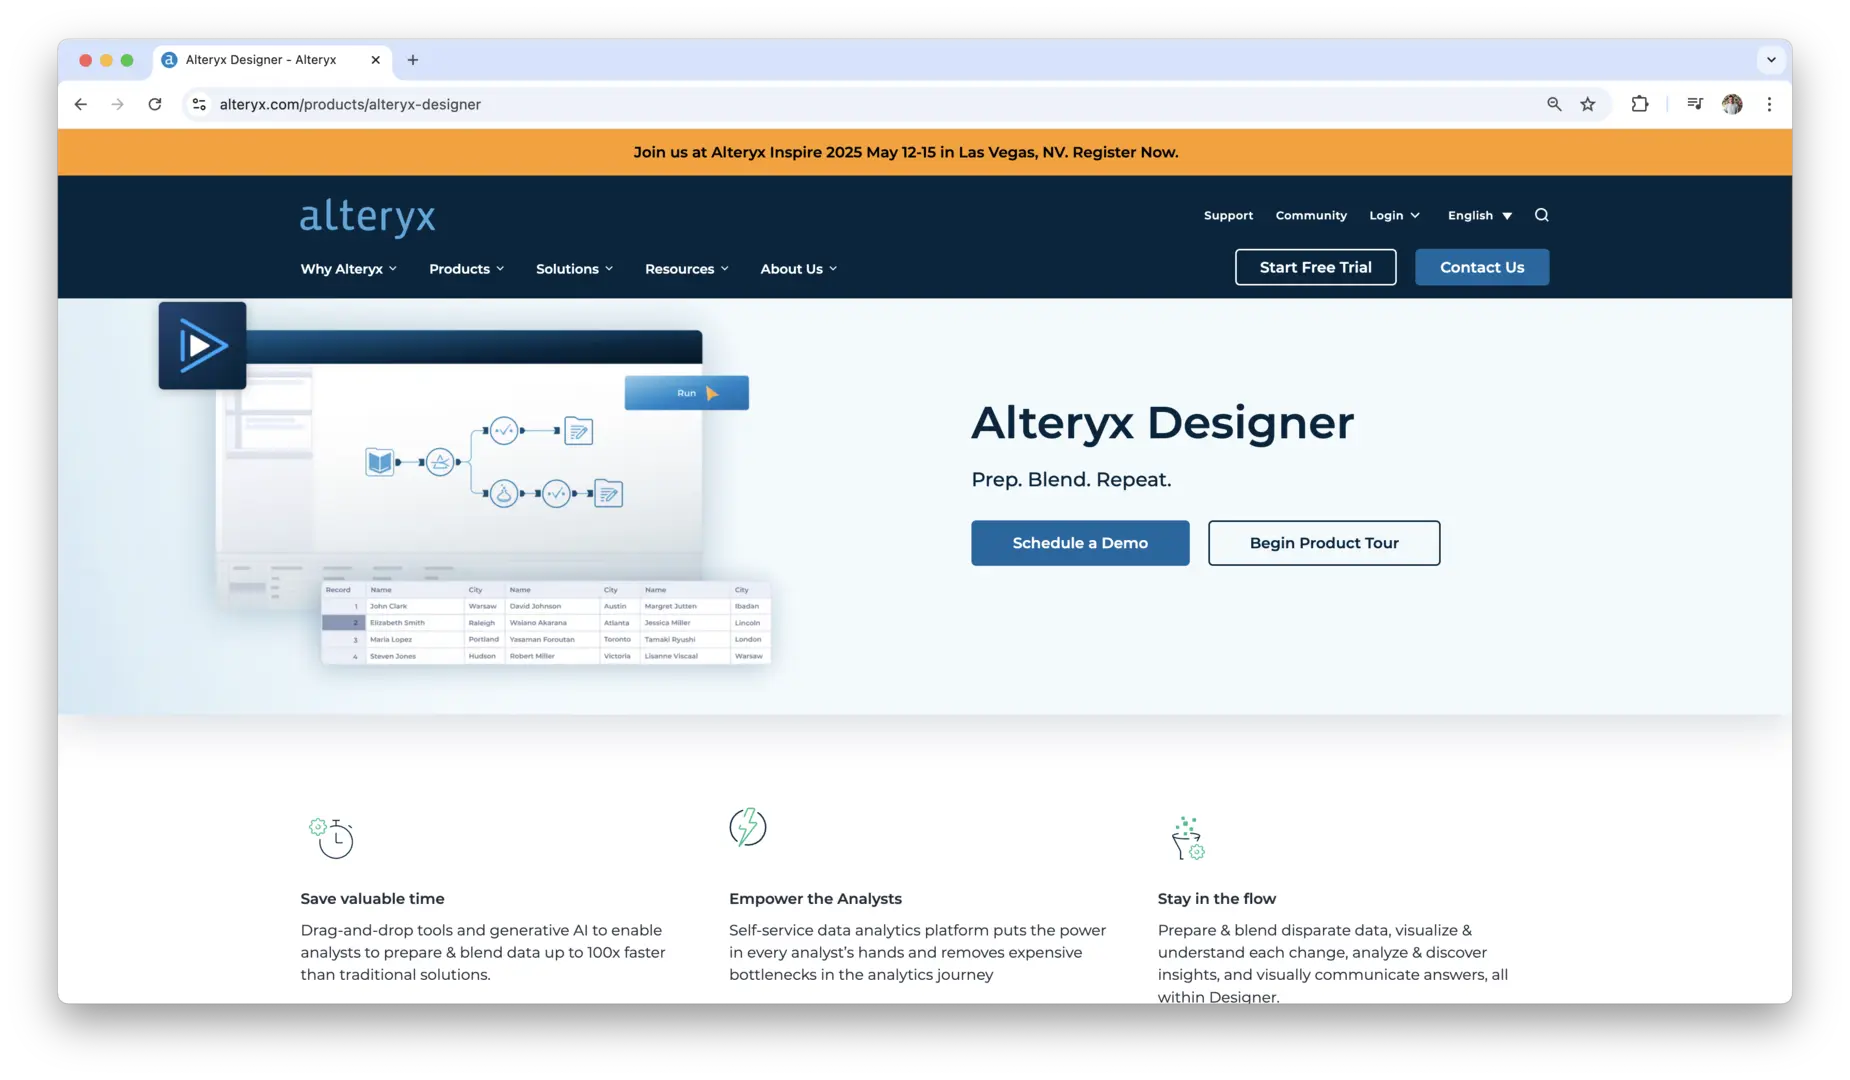The image size is (1850, 1080).
Task: Click the site search magnifier icon
Action: point(1542,215)
